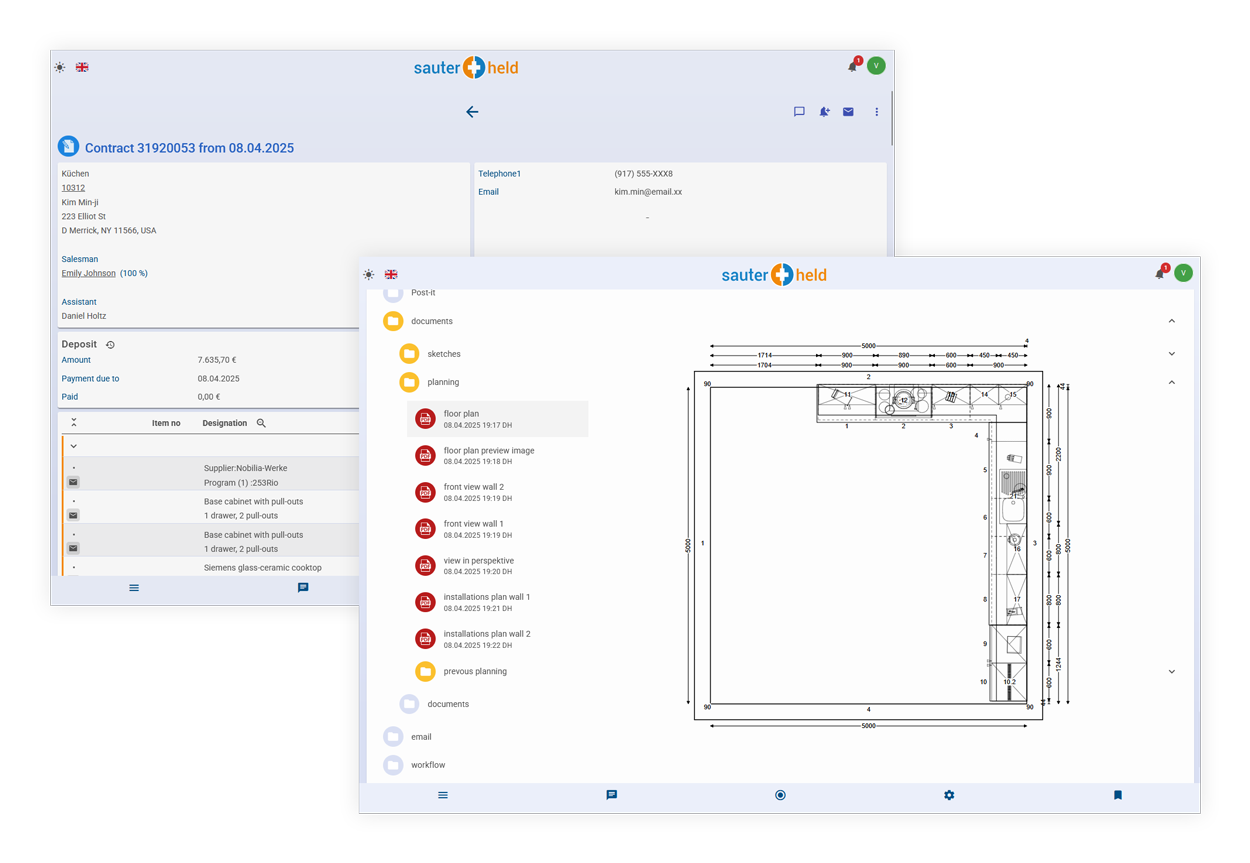This screenshot has width=1250, height=863.
Task: Click the history icon next to Deposit
Action: tap(111, 345)
